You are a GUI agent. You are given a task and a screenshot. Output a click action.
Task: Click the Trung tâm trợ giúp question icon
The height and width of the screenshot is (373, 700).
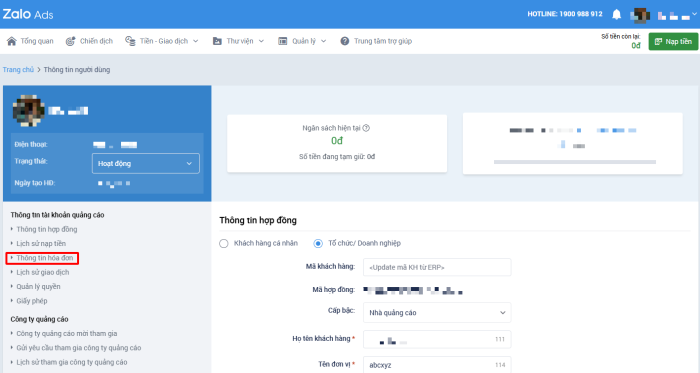pyautogui.click(x=345, y=41)
